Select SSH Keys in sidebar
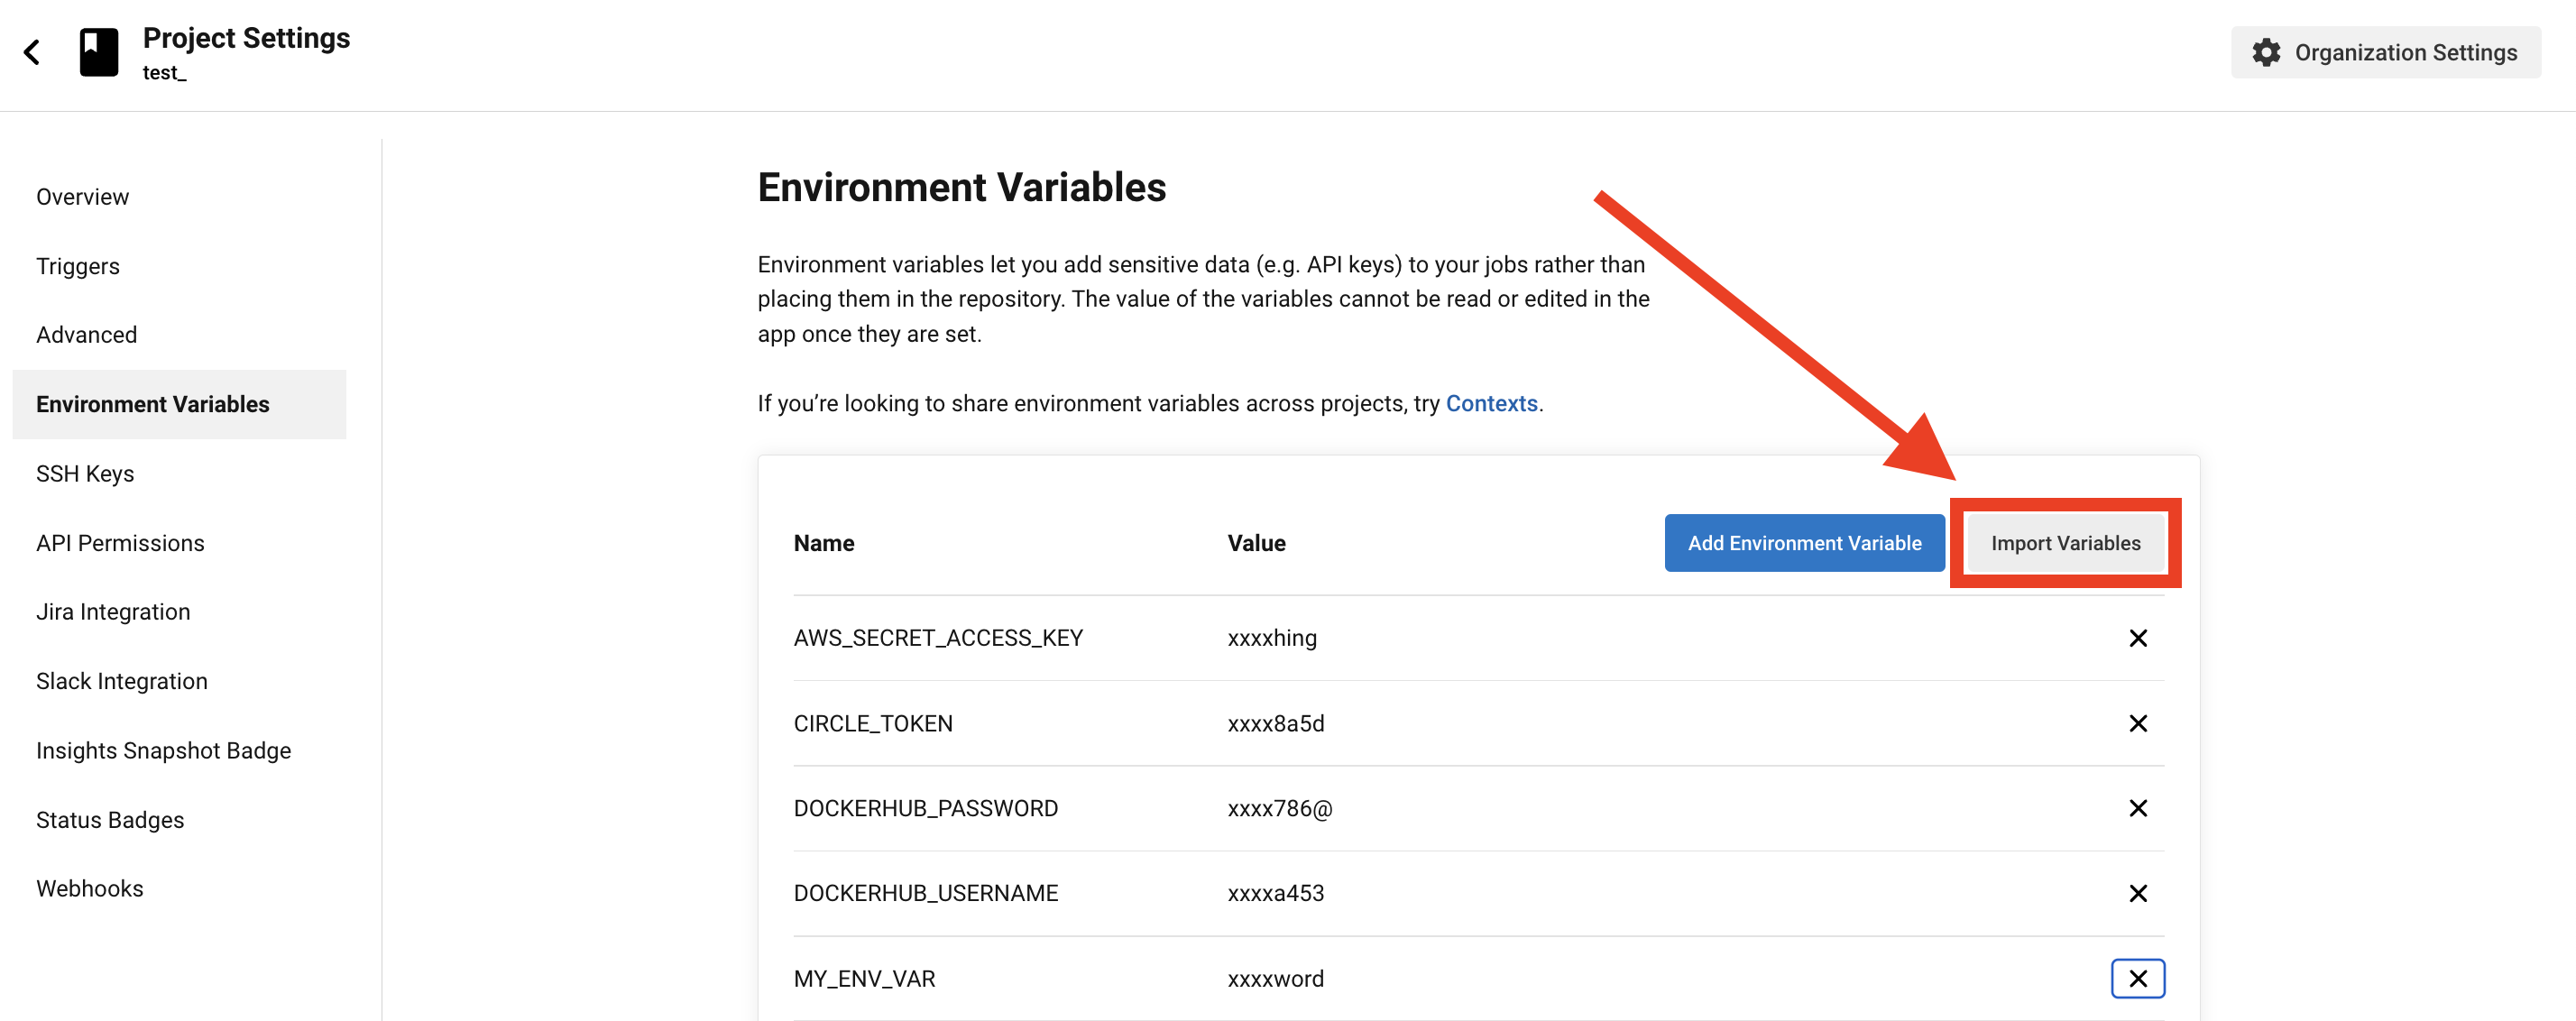Image resolution: width=2576 pixels, height=1021 pixels. tap(85, 474)
